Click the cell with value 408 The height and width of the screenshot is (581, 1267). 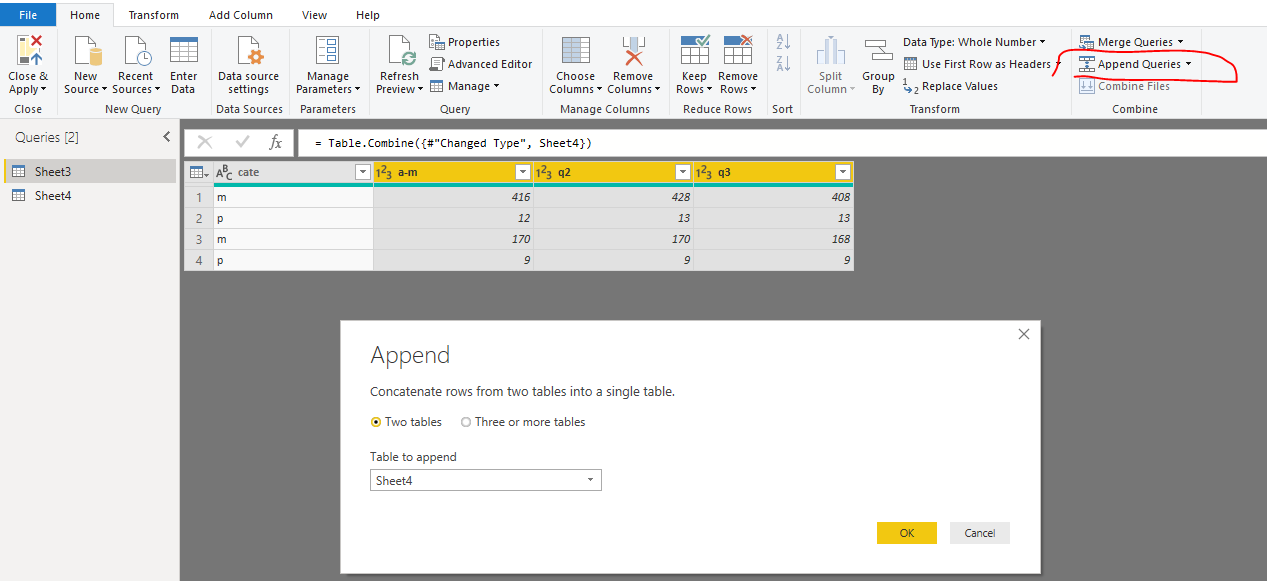[x=773, y=197]
